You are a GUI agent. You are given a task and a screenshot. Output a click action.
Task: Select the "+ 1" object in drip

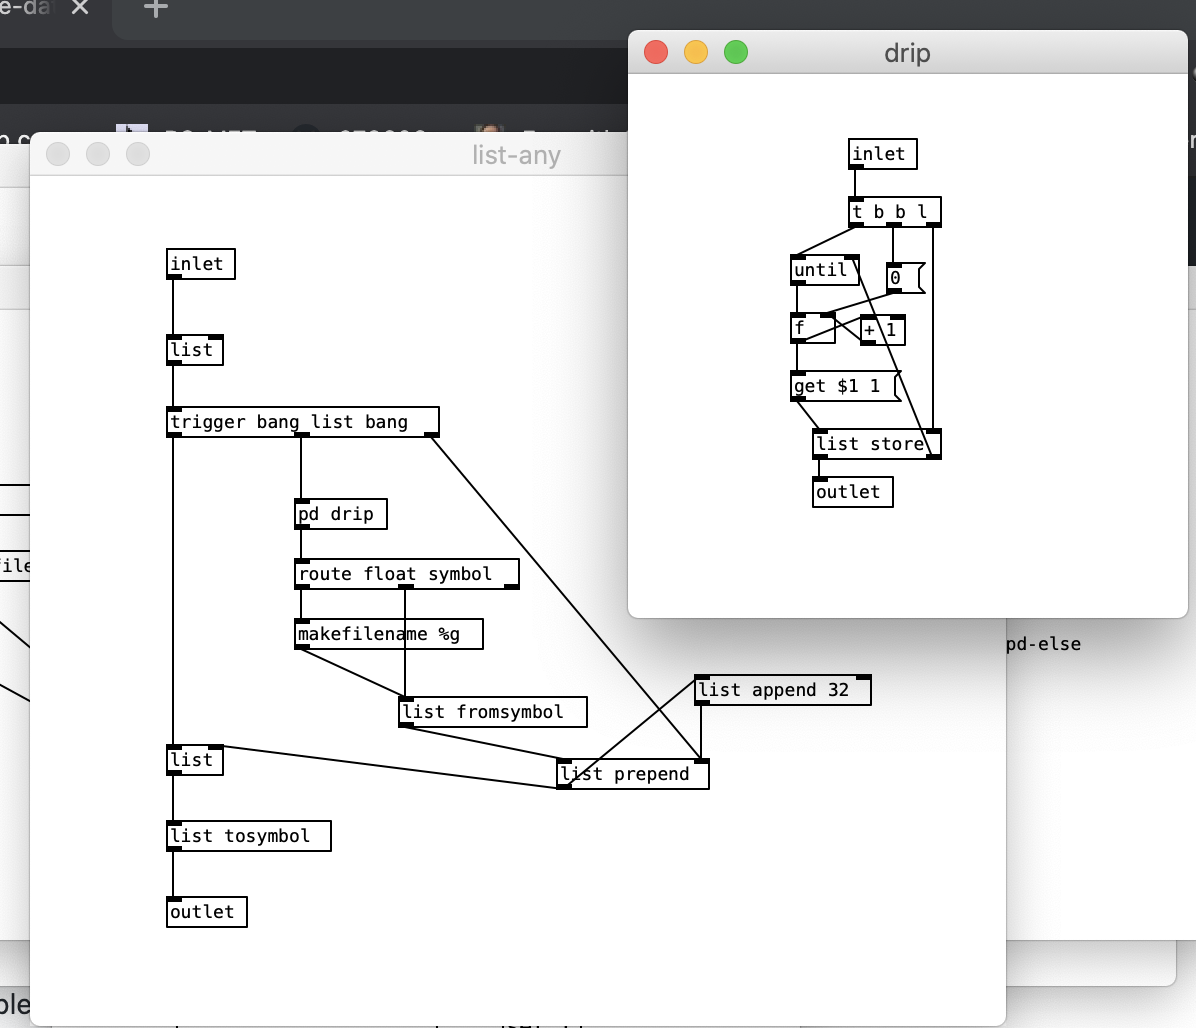pyautogui.click(x=881, y=329)
